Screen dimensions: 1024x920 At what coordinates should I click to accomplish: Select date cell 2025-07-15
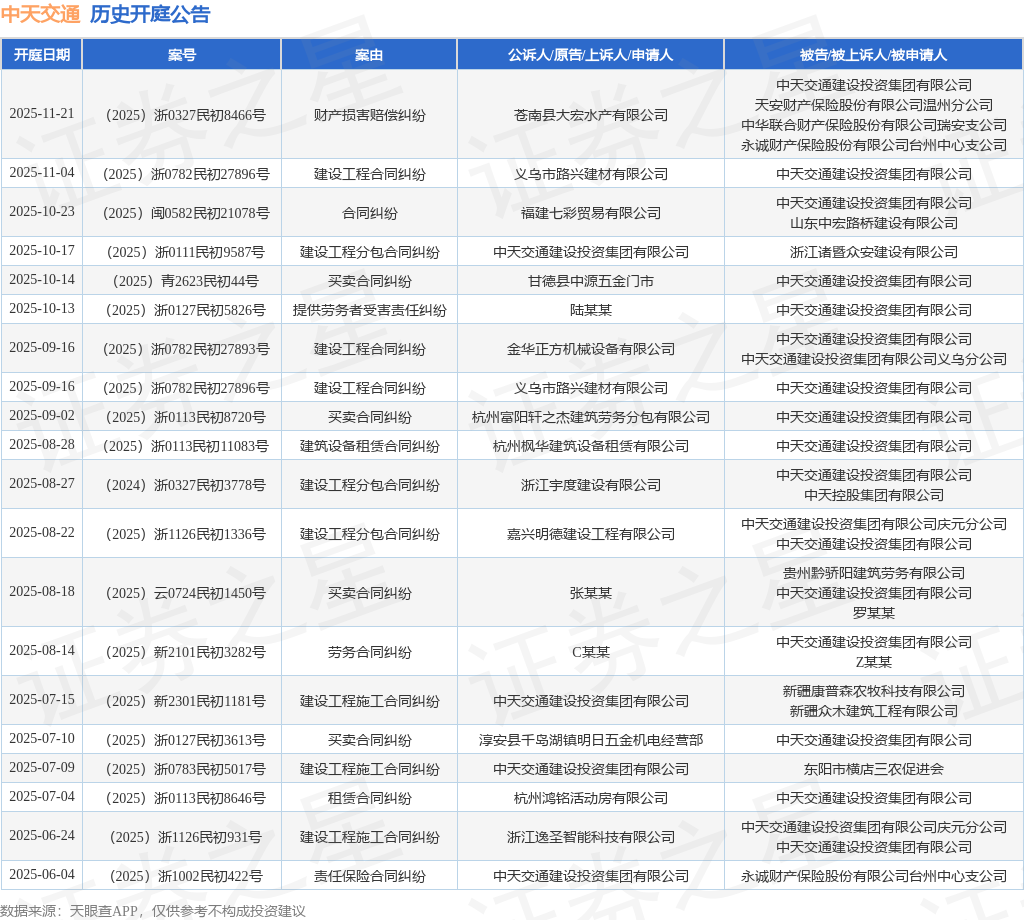[x=42, y=700]
